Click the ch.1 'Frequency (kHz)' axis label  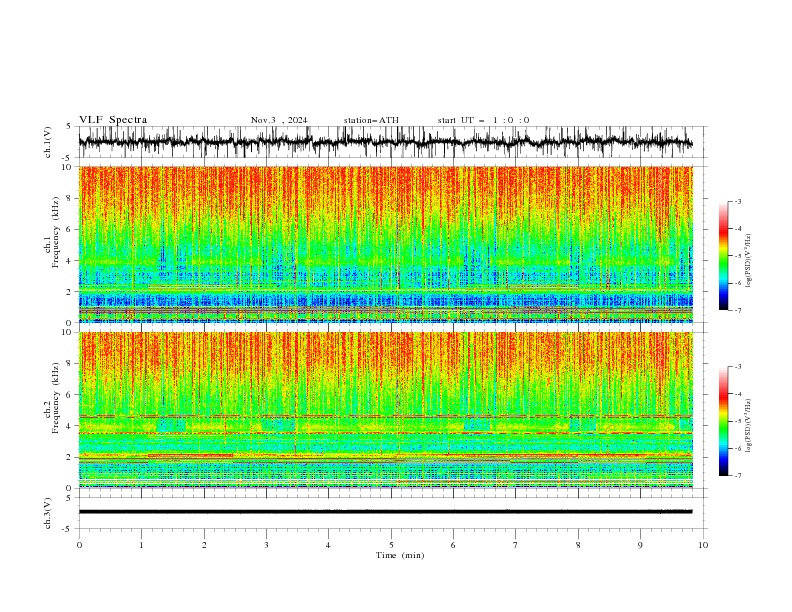pyautogui.click(x=56, y=232)
